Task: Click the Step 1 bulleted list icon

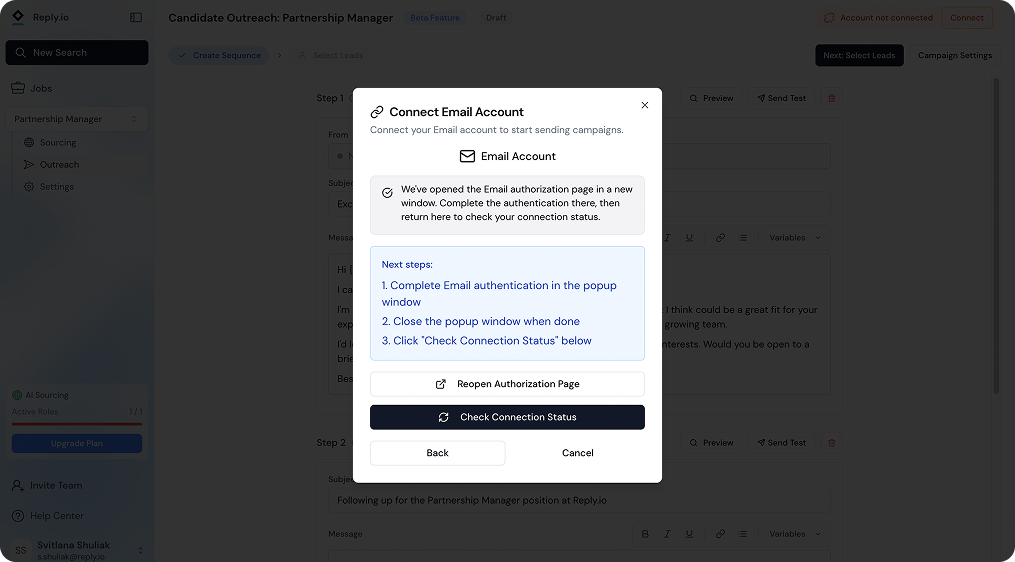Action: [742, 238]
